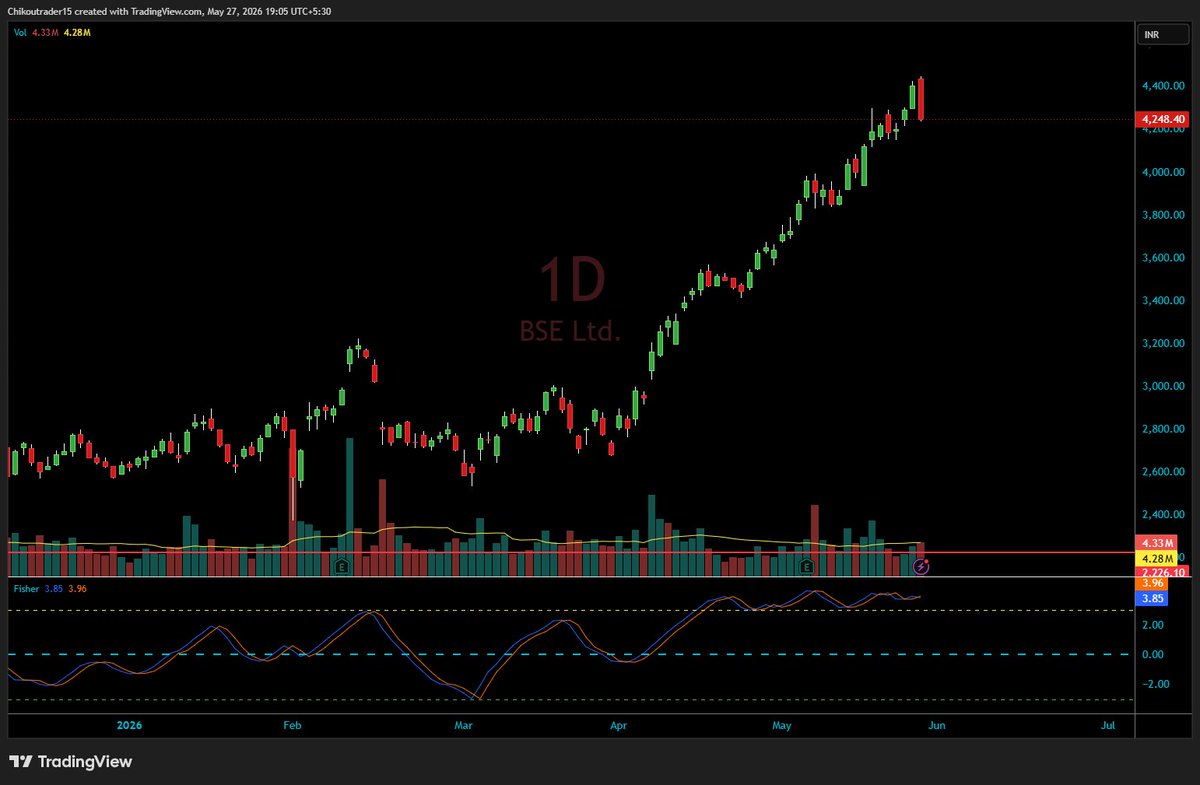1200x785 pixels.
Task: Click the 4,400.00 price axis label
Action: click(1165, 87)
